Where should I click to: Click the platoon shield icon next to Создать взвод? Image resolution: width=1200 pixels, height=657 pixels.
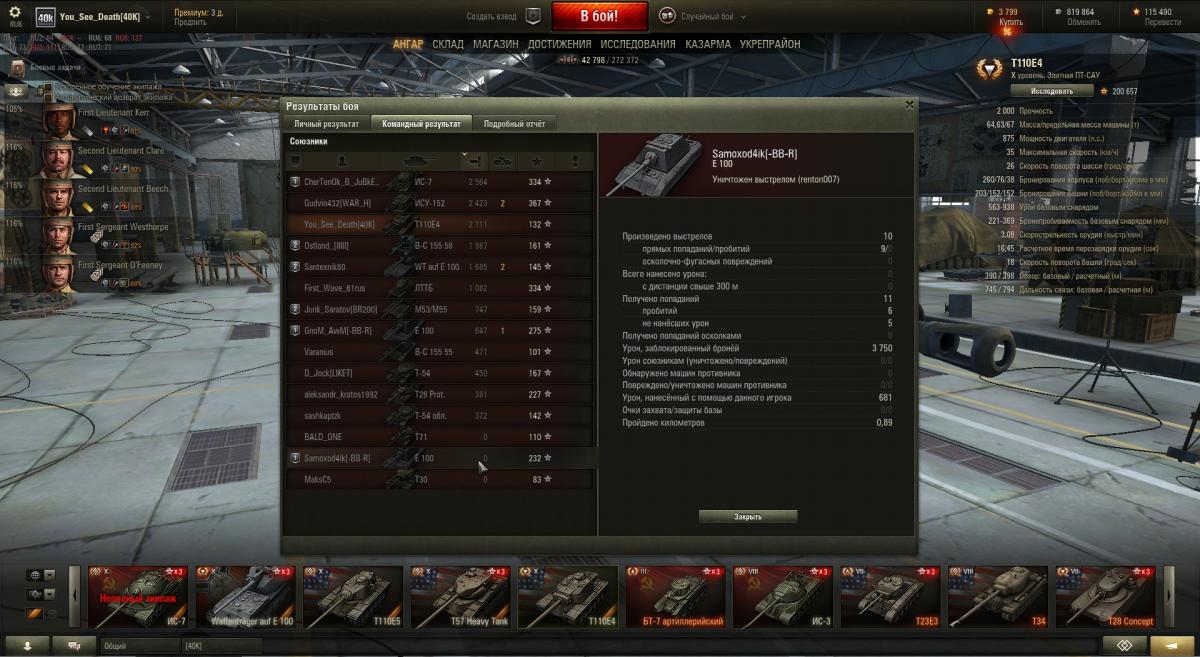tap(533, 16)
